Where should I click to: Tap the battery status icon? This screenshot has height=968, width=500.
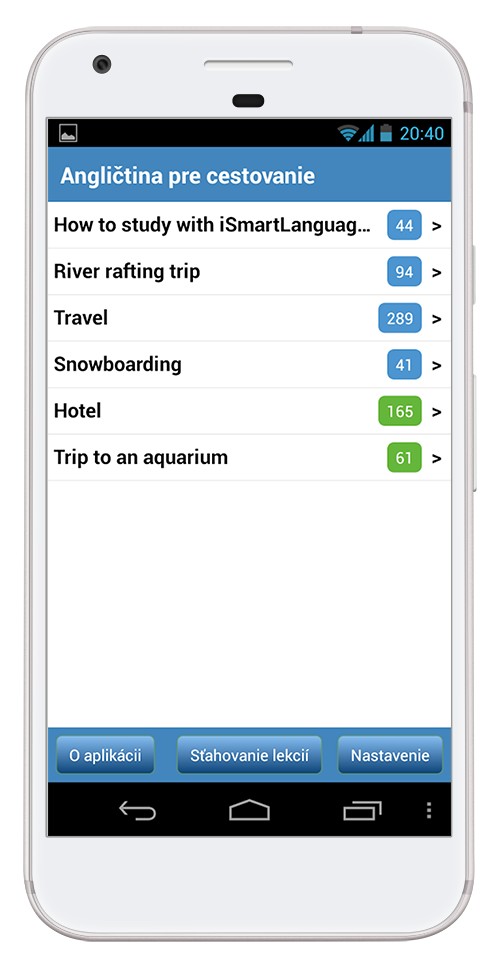386,133
